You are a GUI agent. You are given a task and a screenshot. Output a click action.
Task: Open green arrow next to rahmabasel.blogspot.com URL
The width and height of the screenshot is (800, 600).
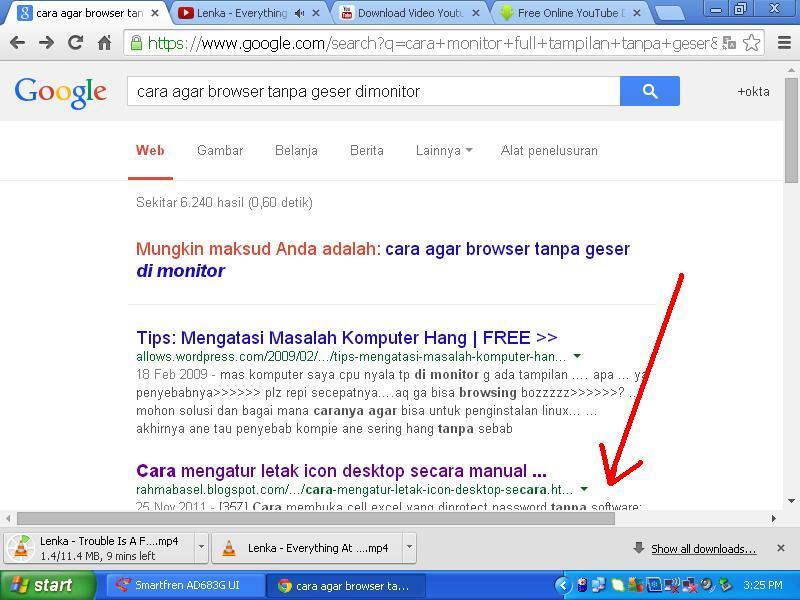tap(584, 489)
